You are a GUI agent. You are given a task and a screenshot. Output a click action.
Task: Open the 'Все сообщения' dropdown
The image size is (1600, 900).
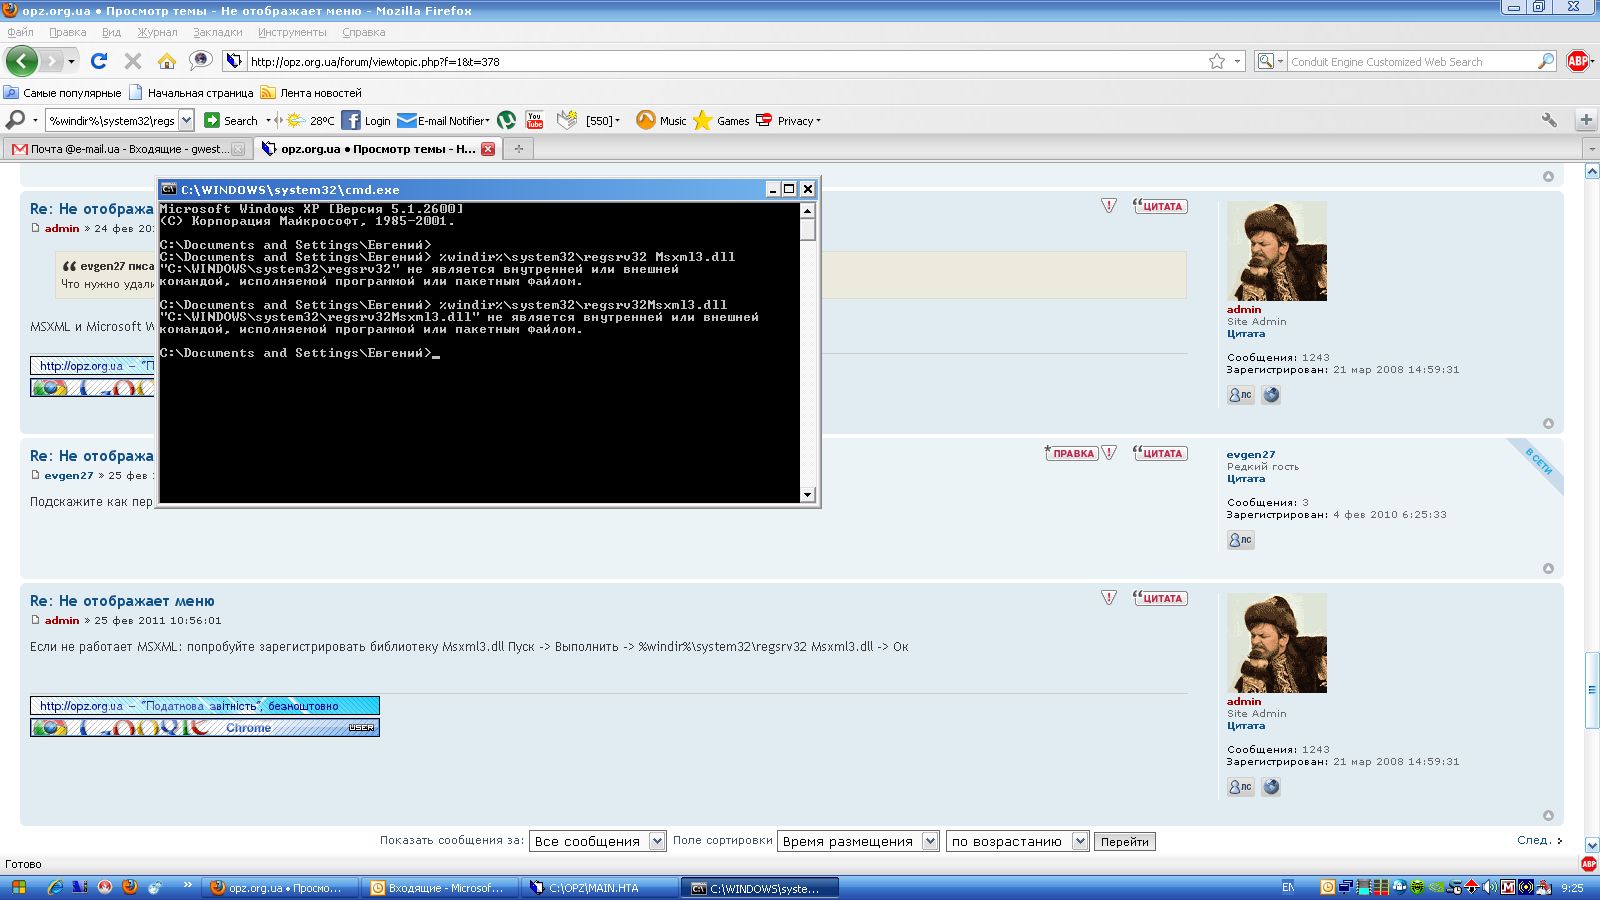click(x=598, y=841)
